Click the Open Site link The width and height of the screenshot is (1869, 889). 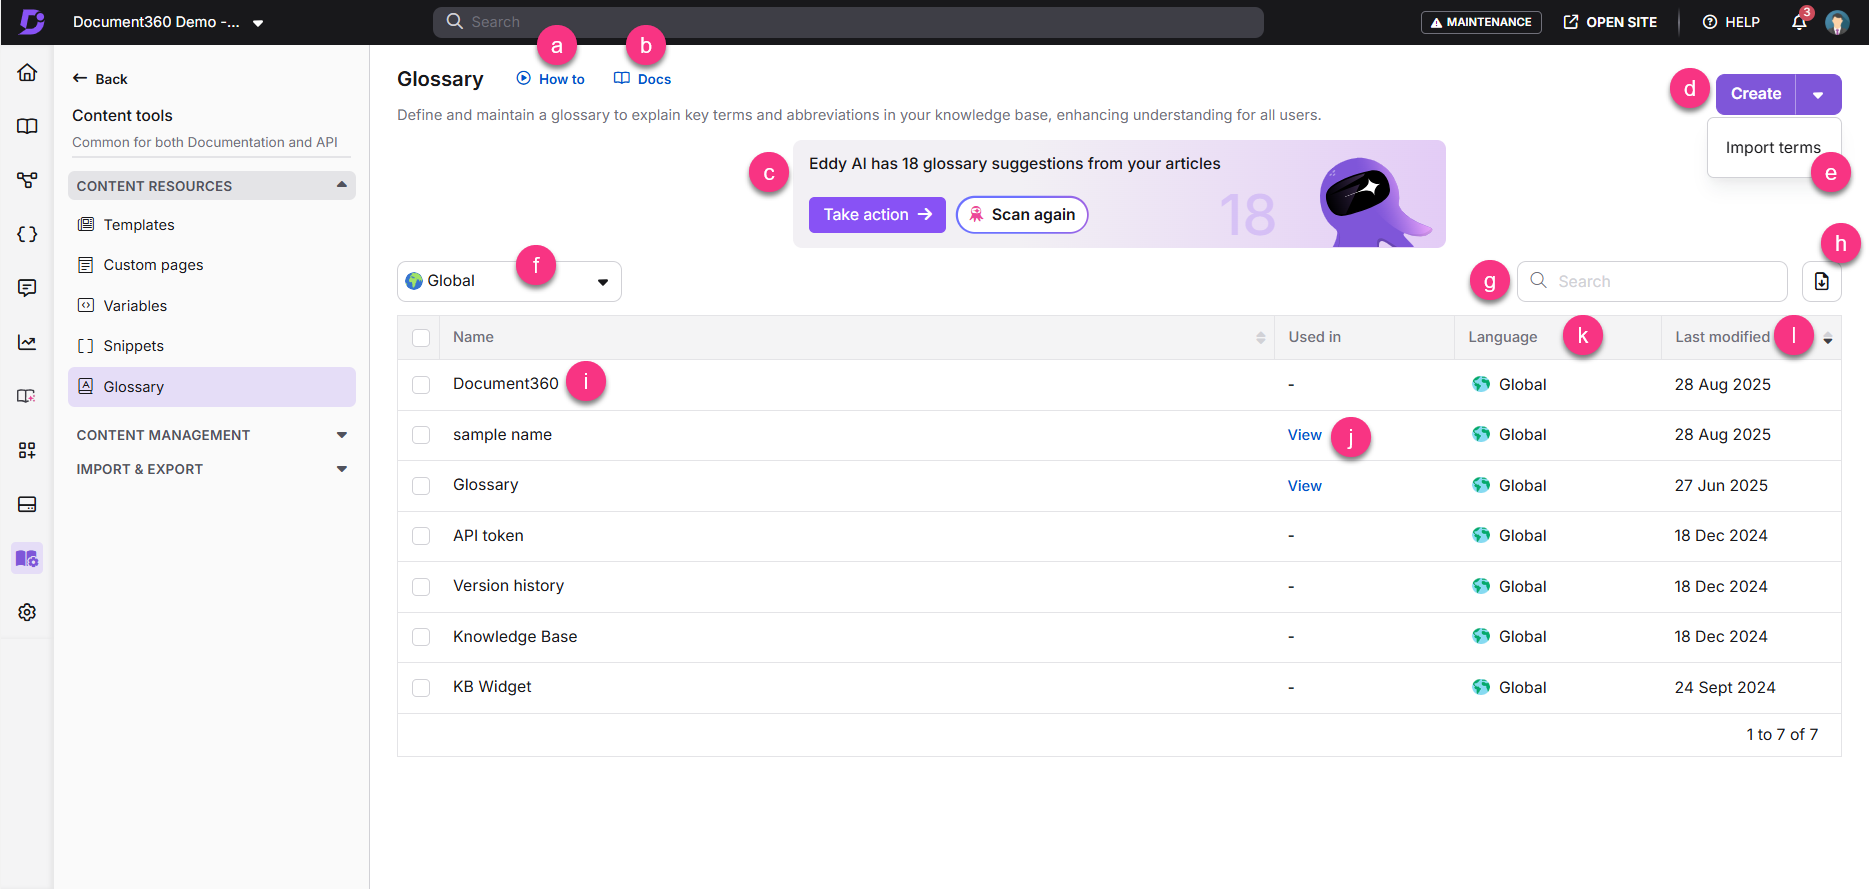click(x=1610, y=22)
